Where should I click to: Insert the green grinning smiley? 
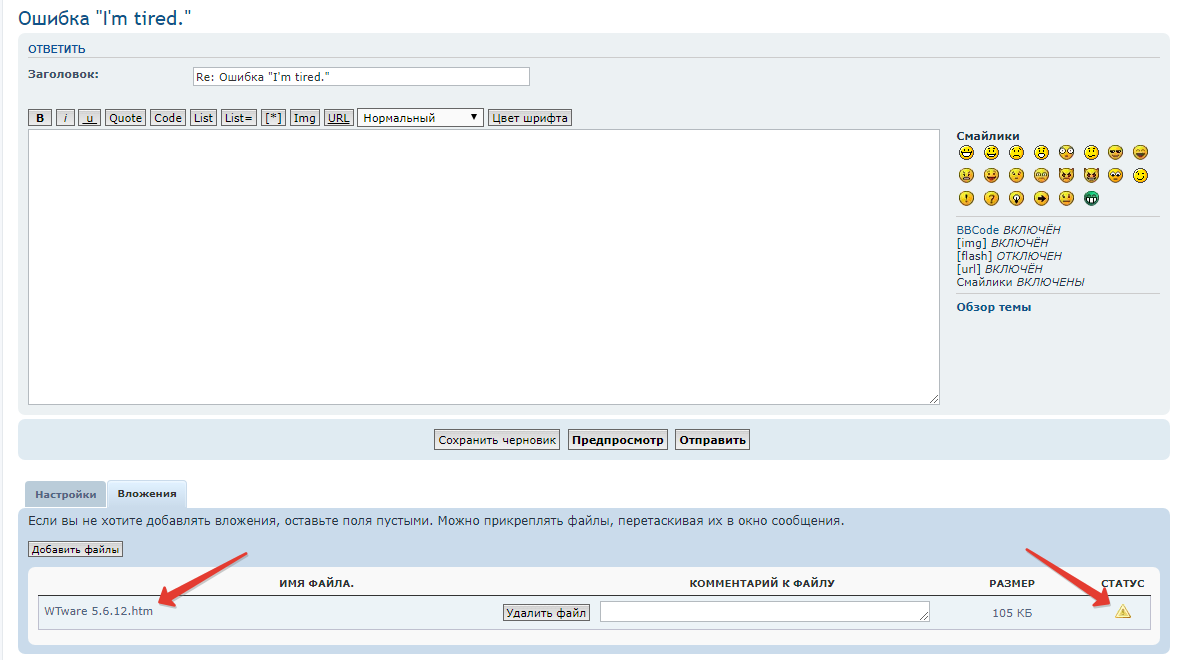point(1091,198)
